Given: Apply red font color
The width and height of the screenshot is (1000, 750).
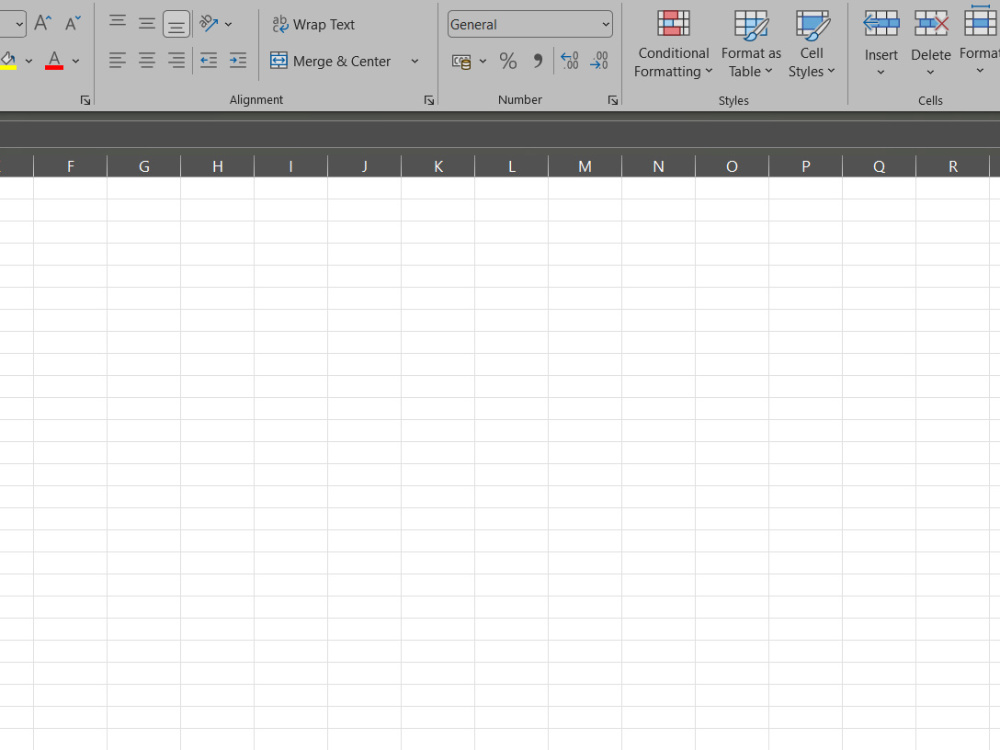Looking at the screenshot, I should pyautogui.click(x=54, y=61).
